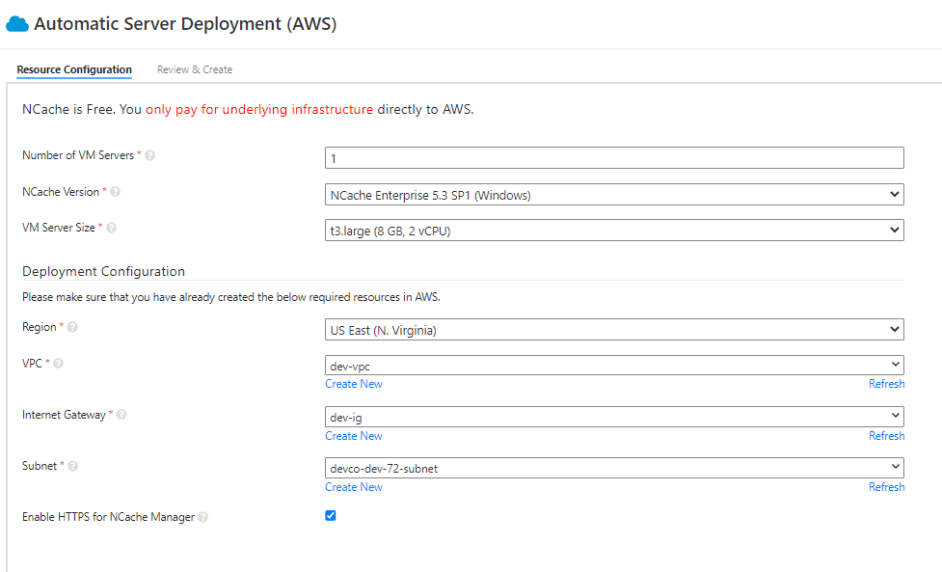Focus the Number of VM Servers input
Viewport: 942px width, 572px height.
[614, 158]
